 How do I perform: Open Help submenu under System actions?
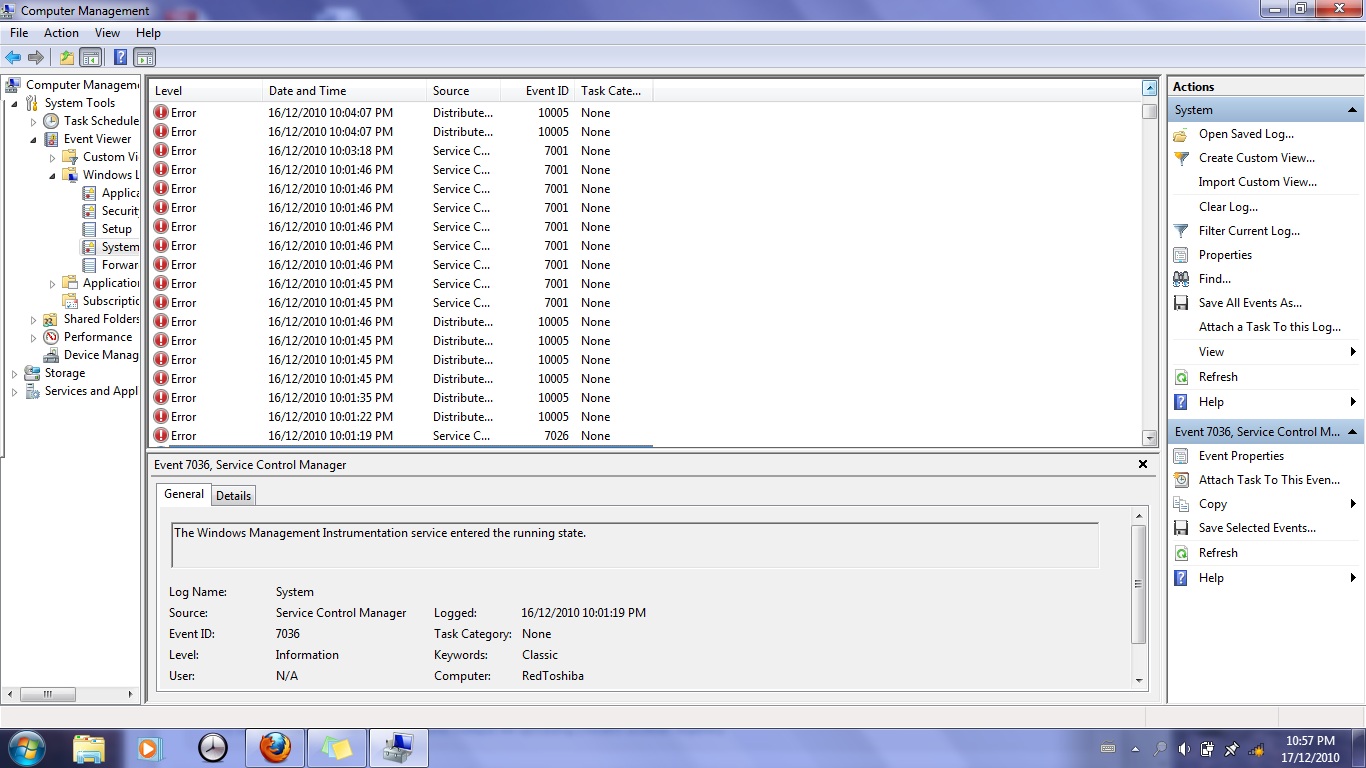tap(1265, 402)
